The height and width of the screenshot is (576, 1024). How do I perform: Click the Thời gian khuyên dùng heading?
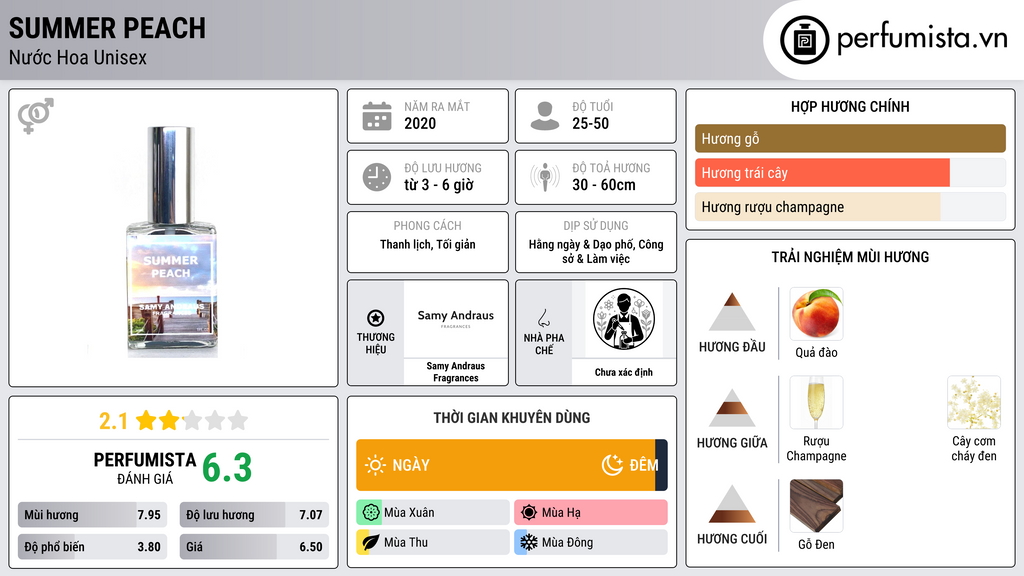512,418
